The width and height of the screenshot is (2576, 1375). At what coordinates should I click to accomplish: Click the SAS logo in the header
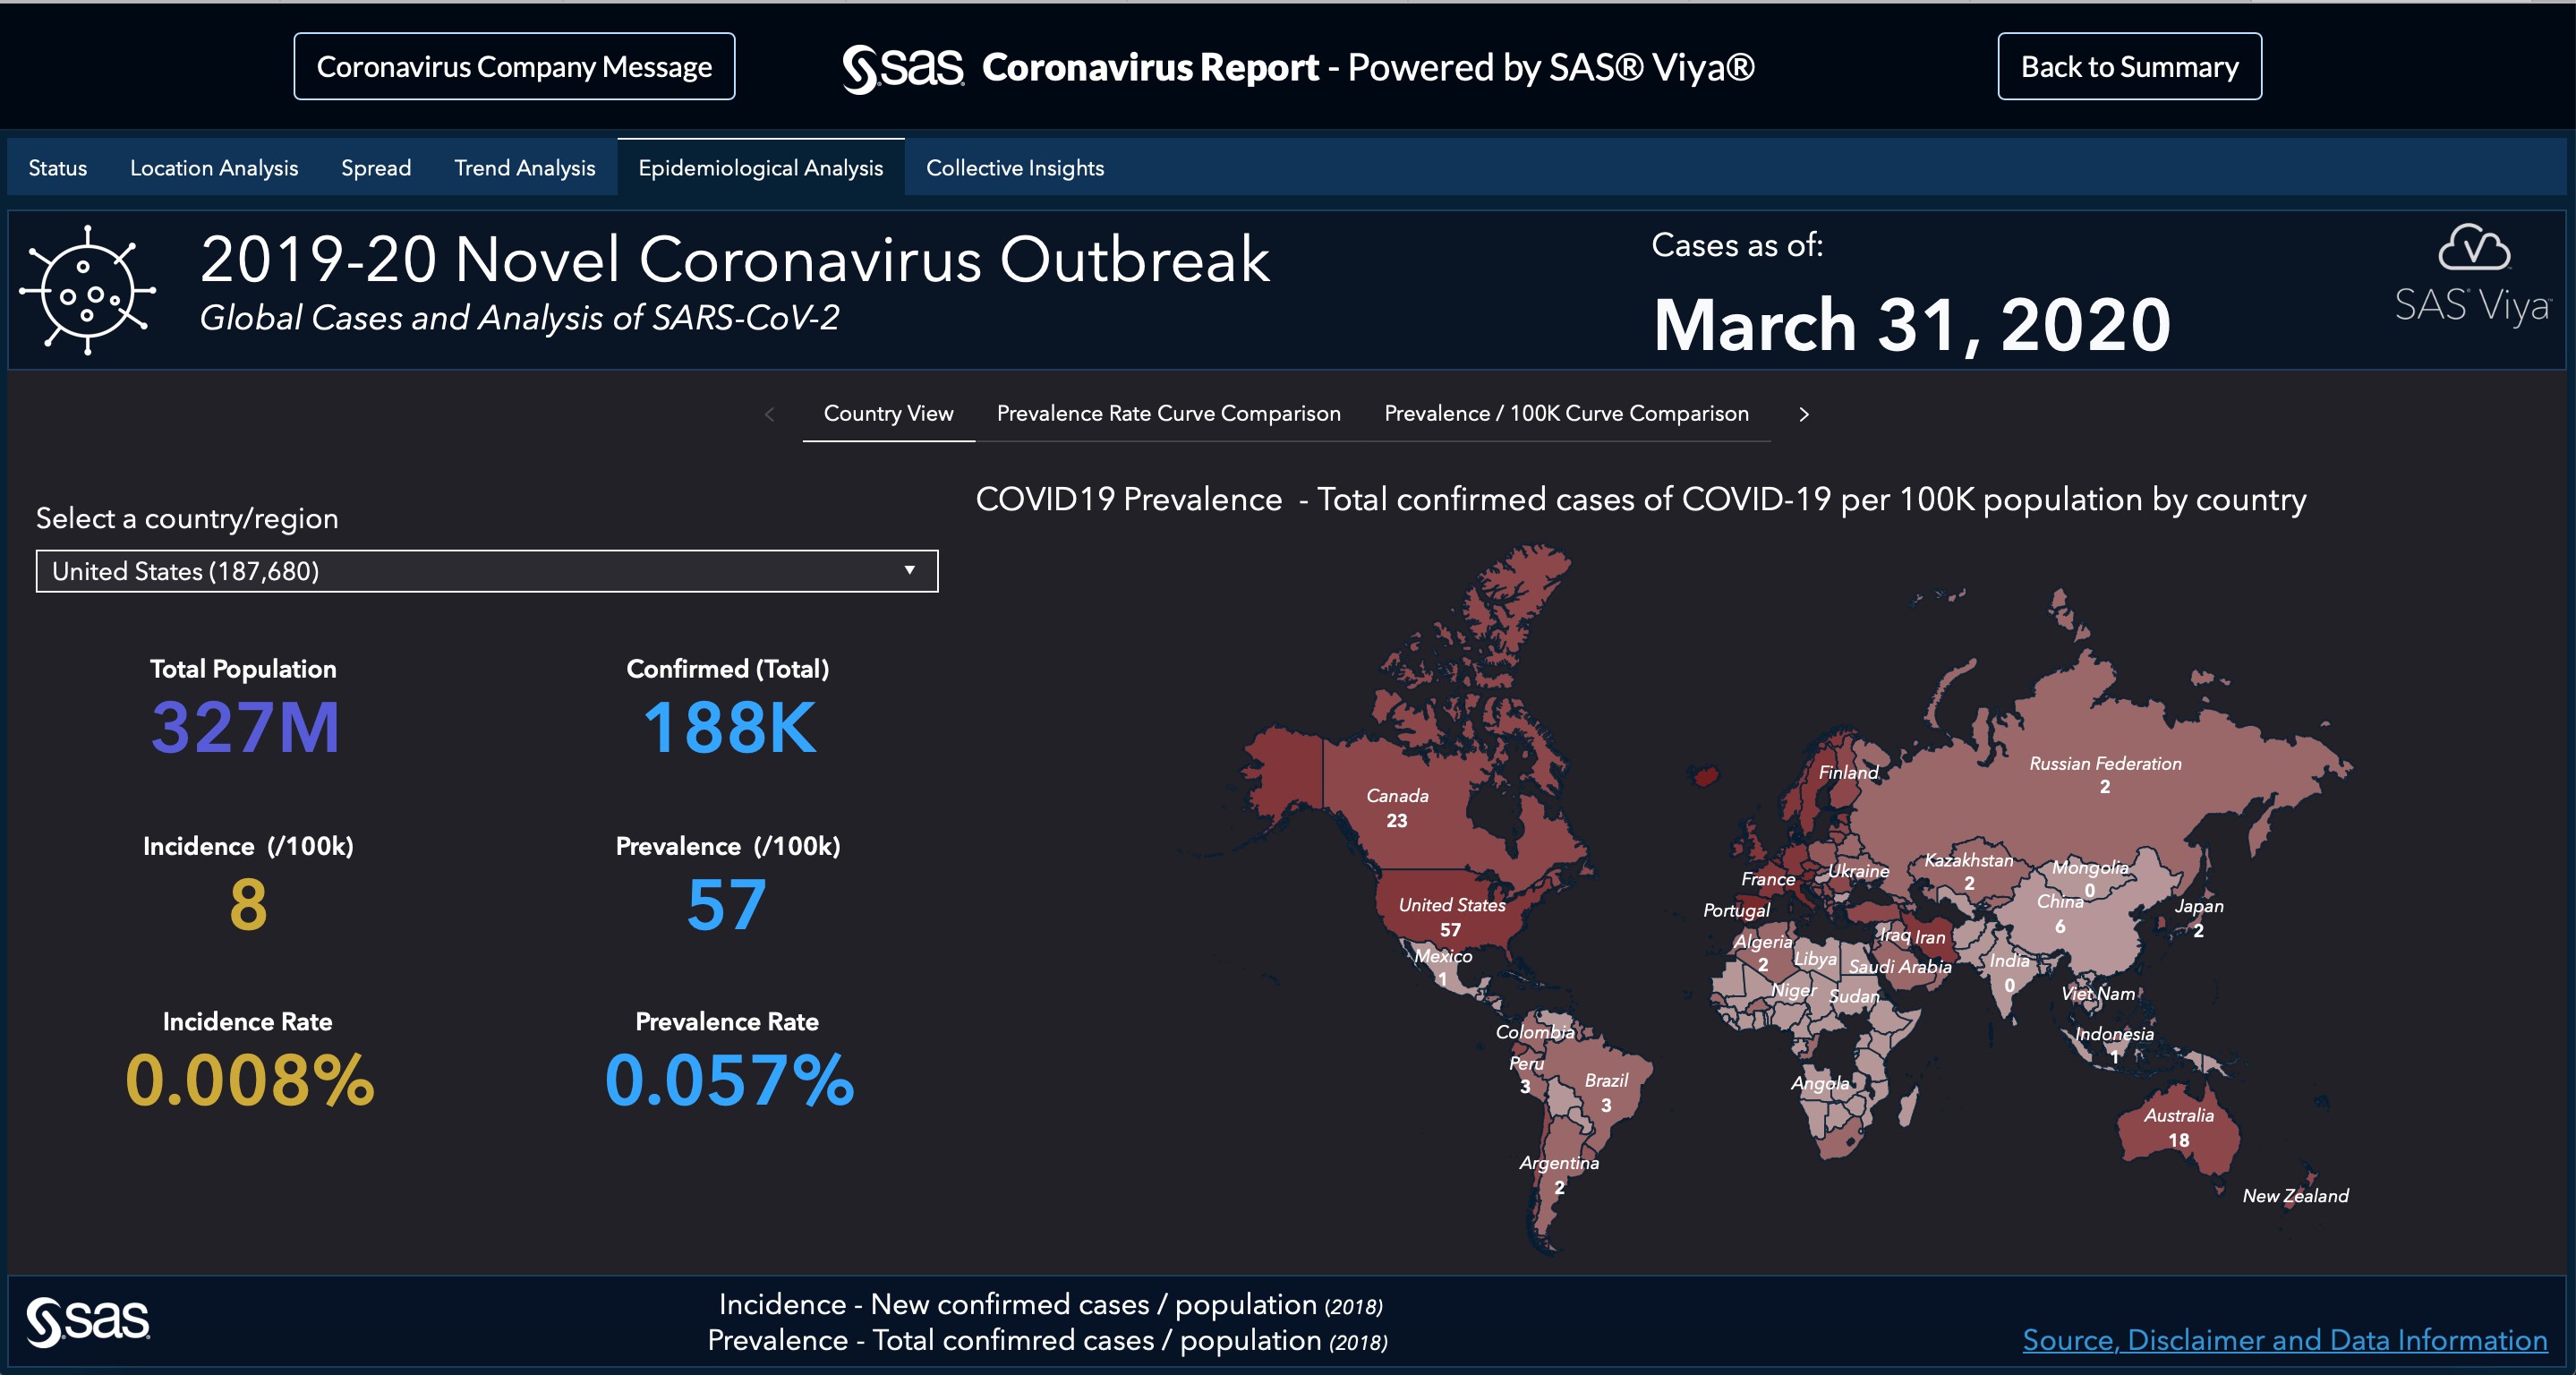(x=903, y=68)
